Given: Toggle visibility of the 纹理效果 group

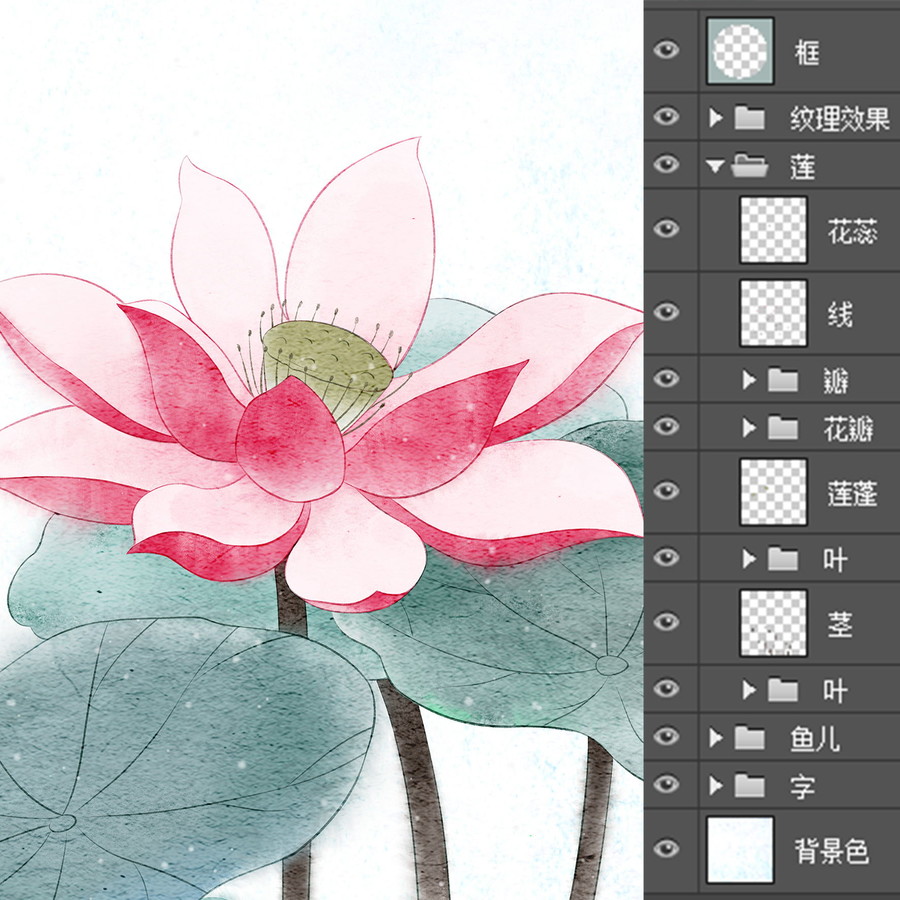Looking at the screenshot, I should [666, 117].
